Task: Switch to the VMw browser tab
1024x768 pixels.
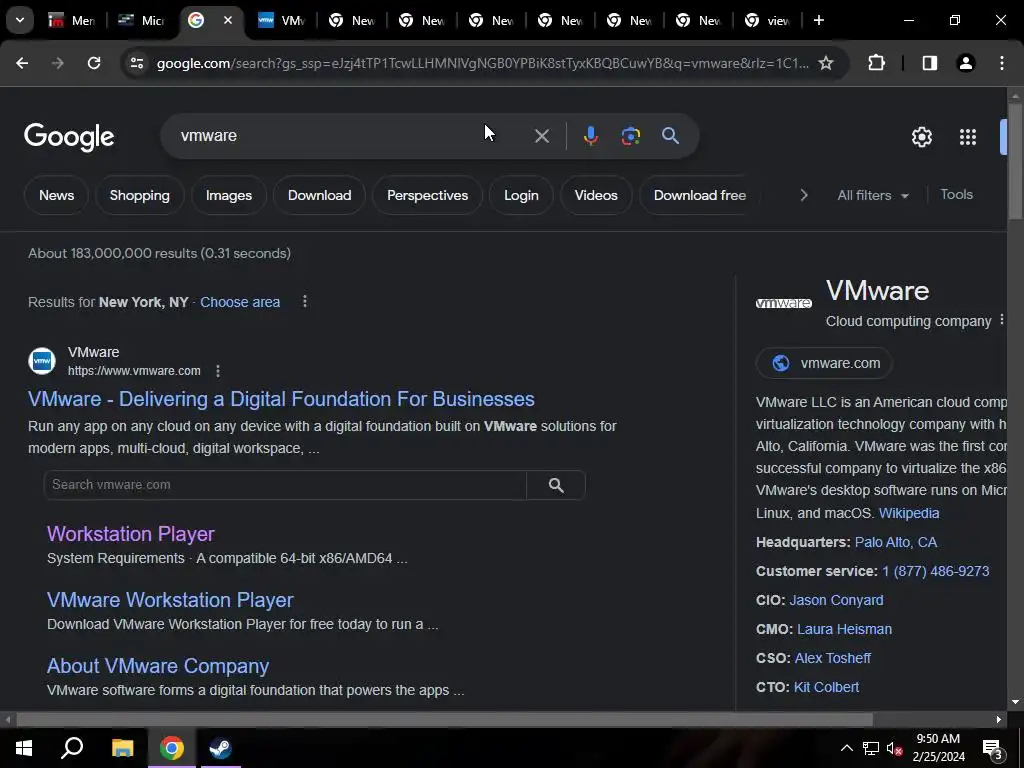Action: (282, 20)
